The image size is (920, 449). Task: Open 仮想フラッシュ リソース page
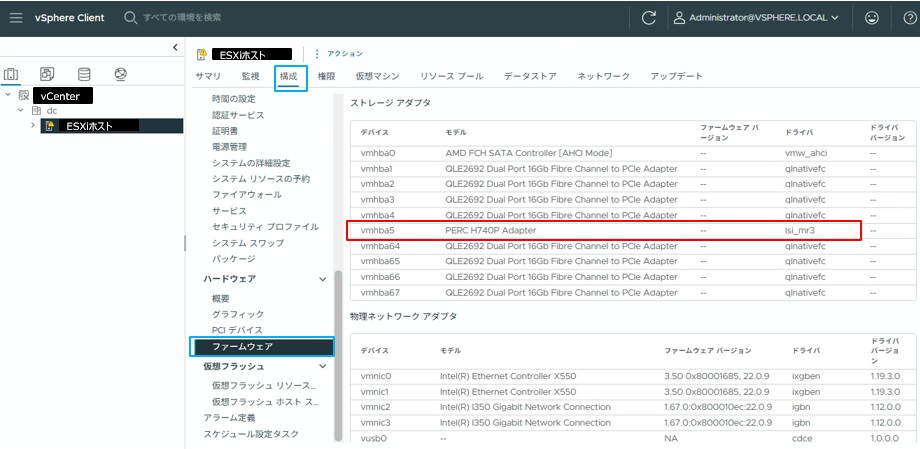pos(264,386)
